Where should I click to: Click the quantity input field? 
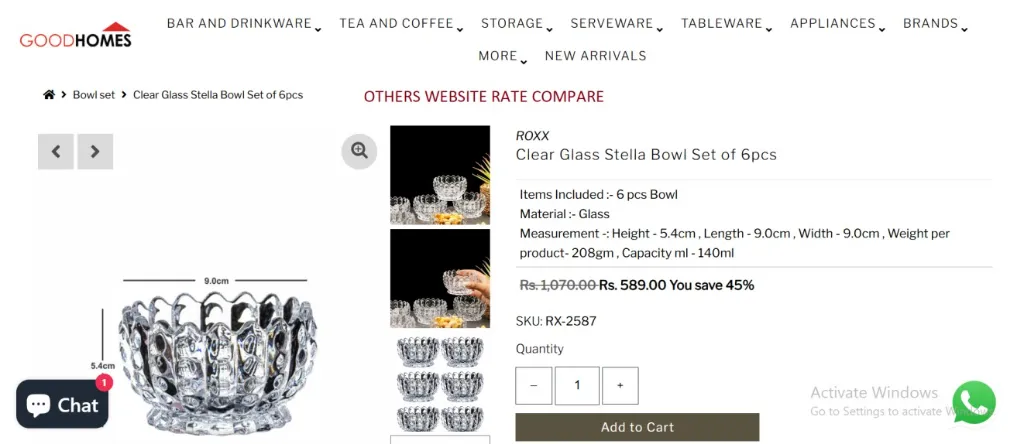[x=577, y=385]
